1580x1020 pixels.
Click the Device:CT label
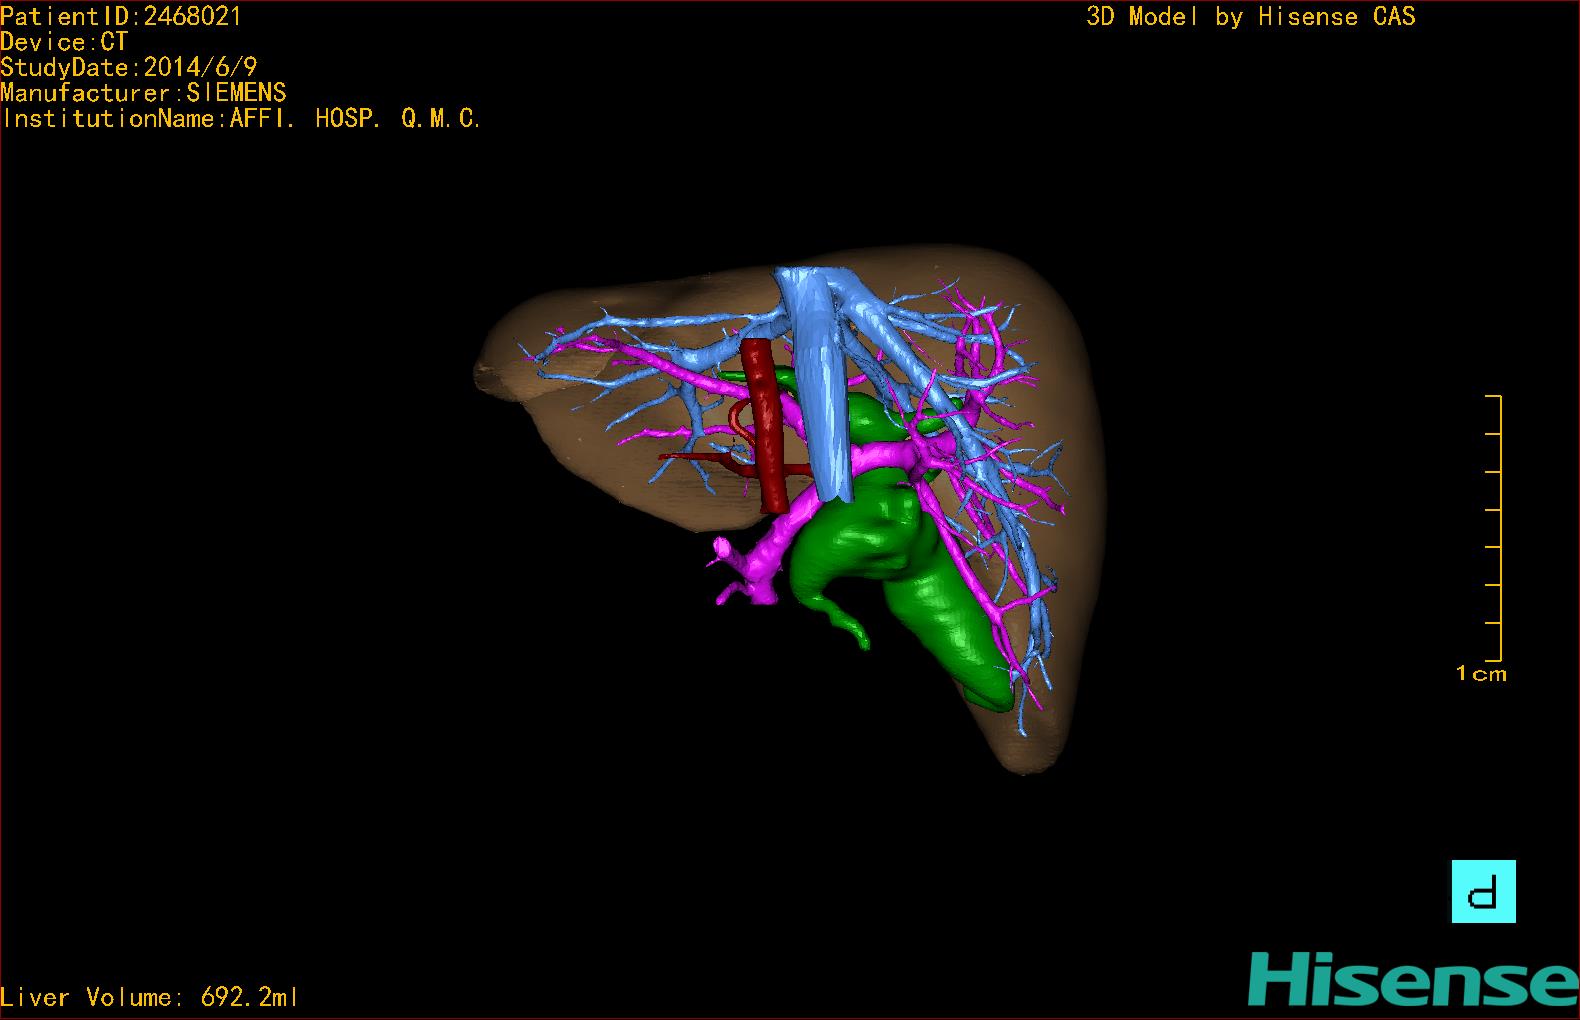coord(64,42)
